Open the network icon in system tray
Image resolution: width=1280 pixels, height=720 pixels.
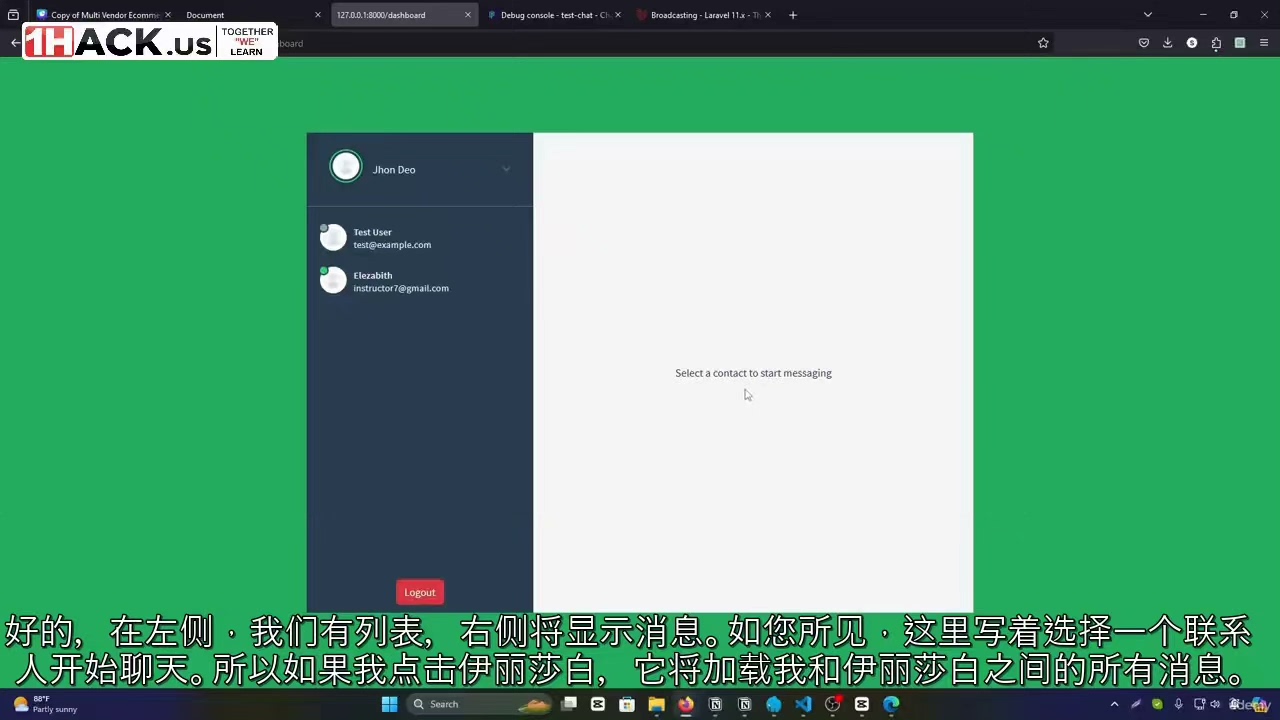pos(1200,704)
